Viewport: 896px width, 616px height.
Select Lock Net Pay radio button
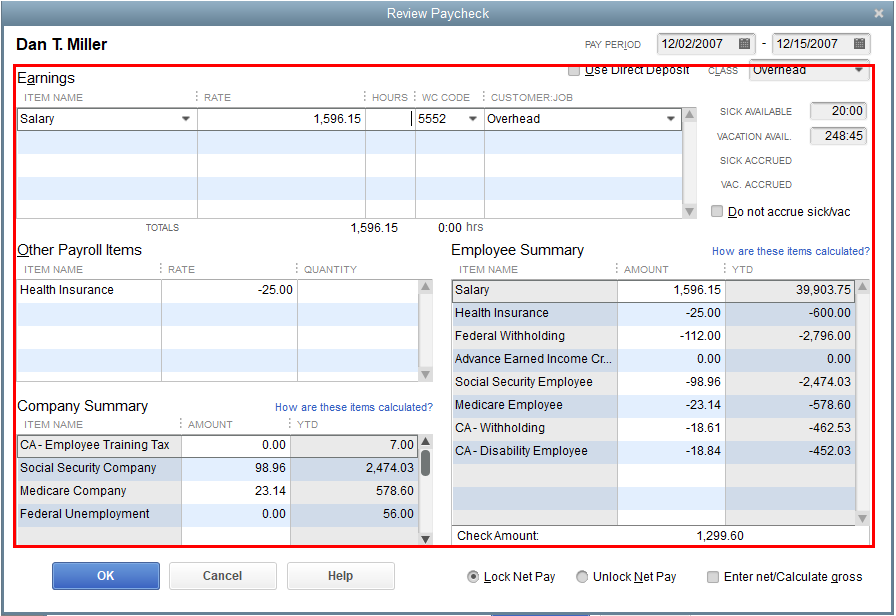coord(473,577)
